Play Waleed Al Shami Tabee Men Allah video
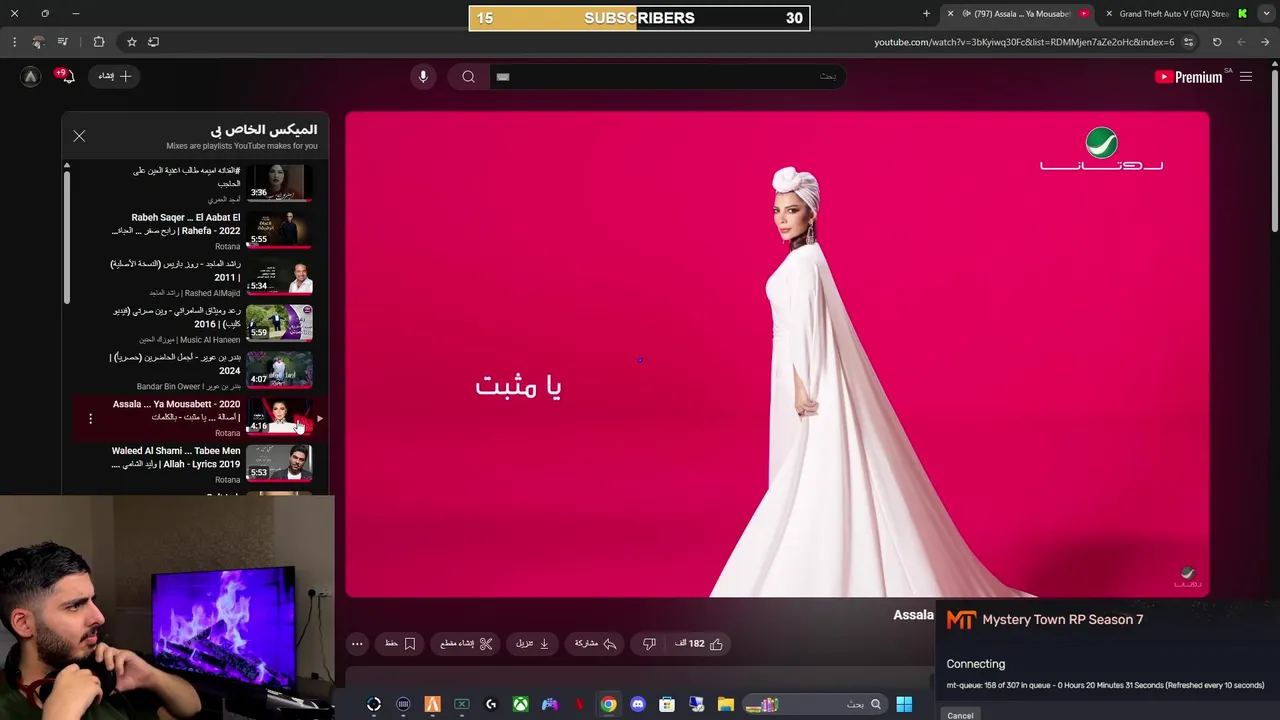Viewport: 1280px width, 720px height. (279, 465)
